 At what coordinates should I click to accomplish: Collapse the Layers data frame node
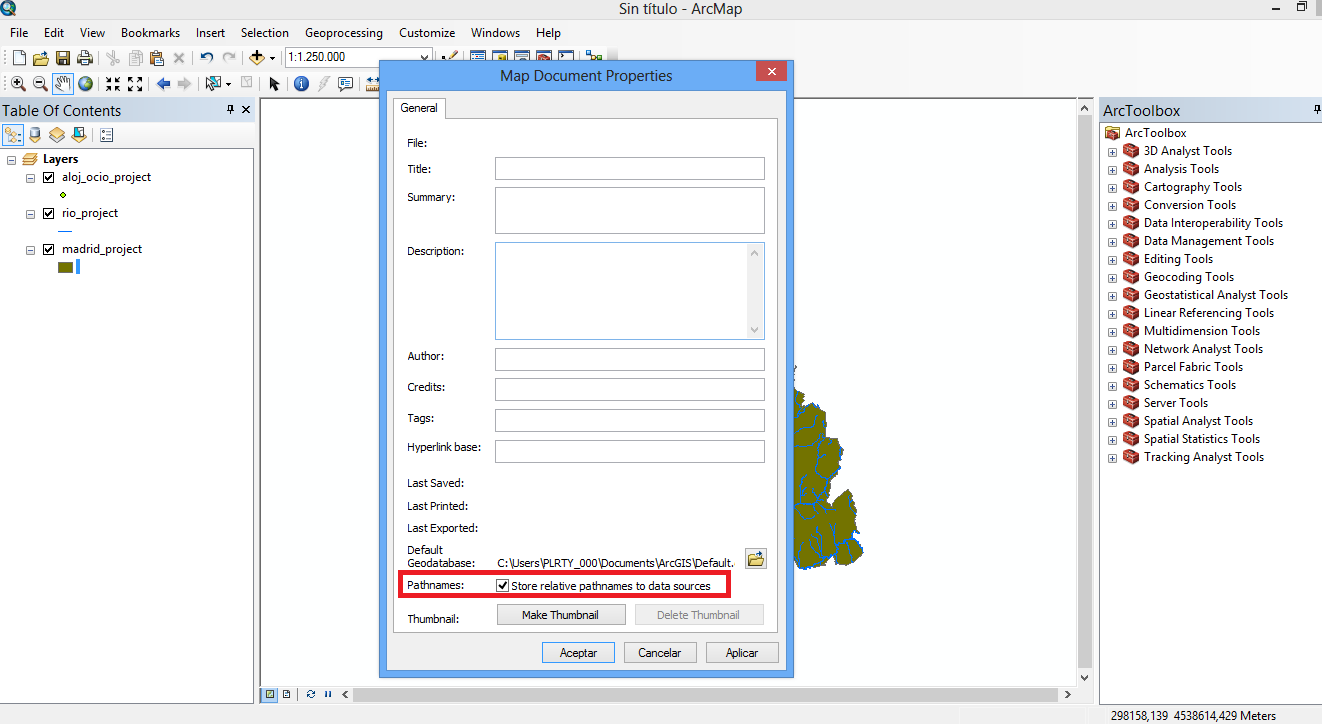12,159
